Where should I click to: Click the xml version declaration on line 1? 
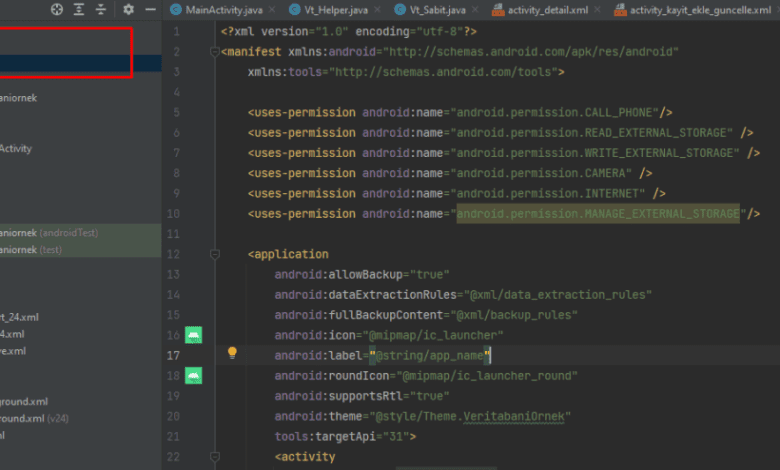point(349,31)
